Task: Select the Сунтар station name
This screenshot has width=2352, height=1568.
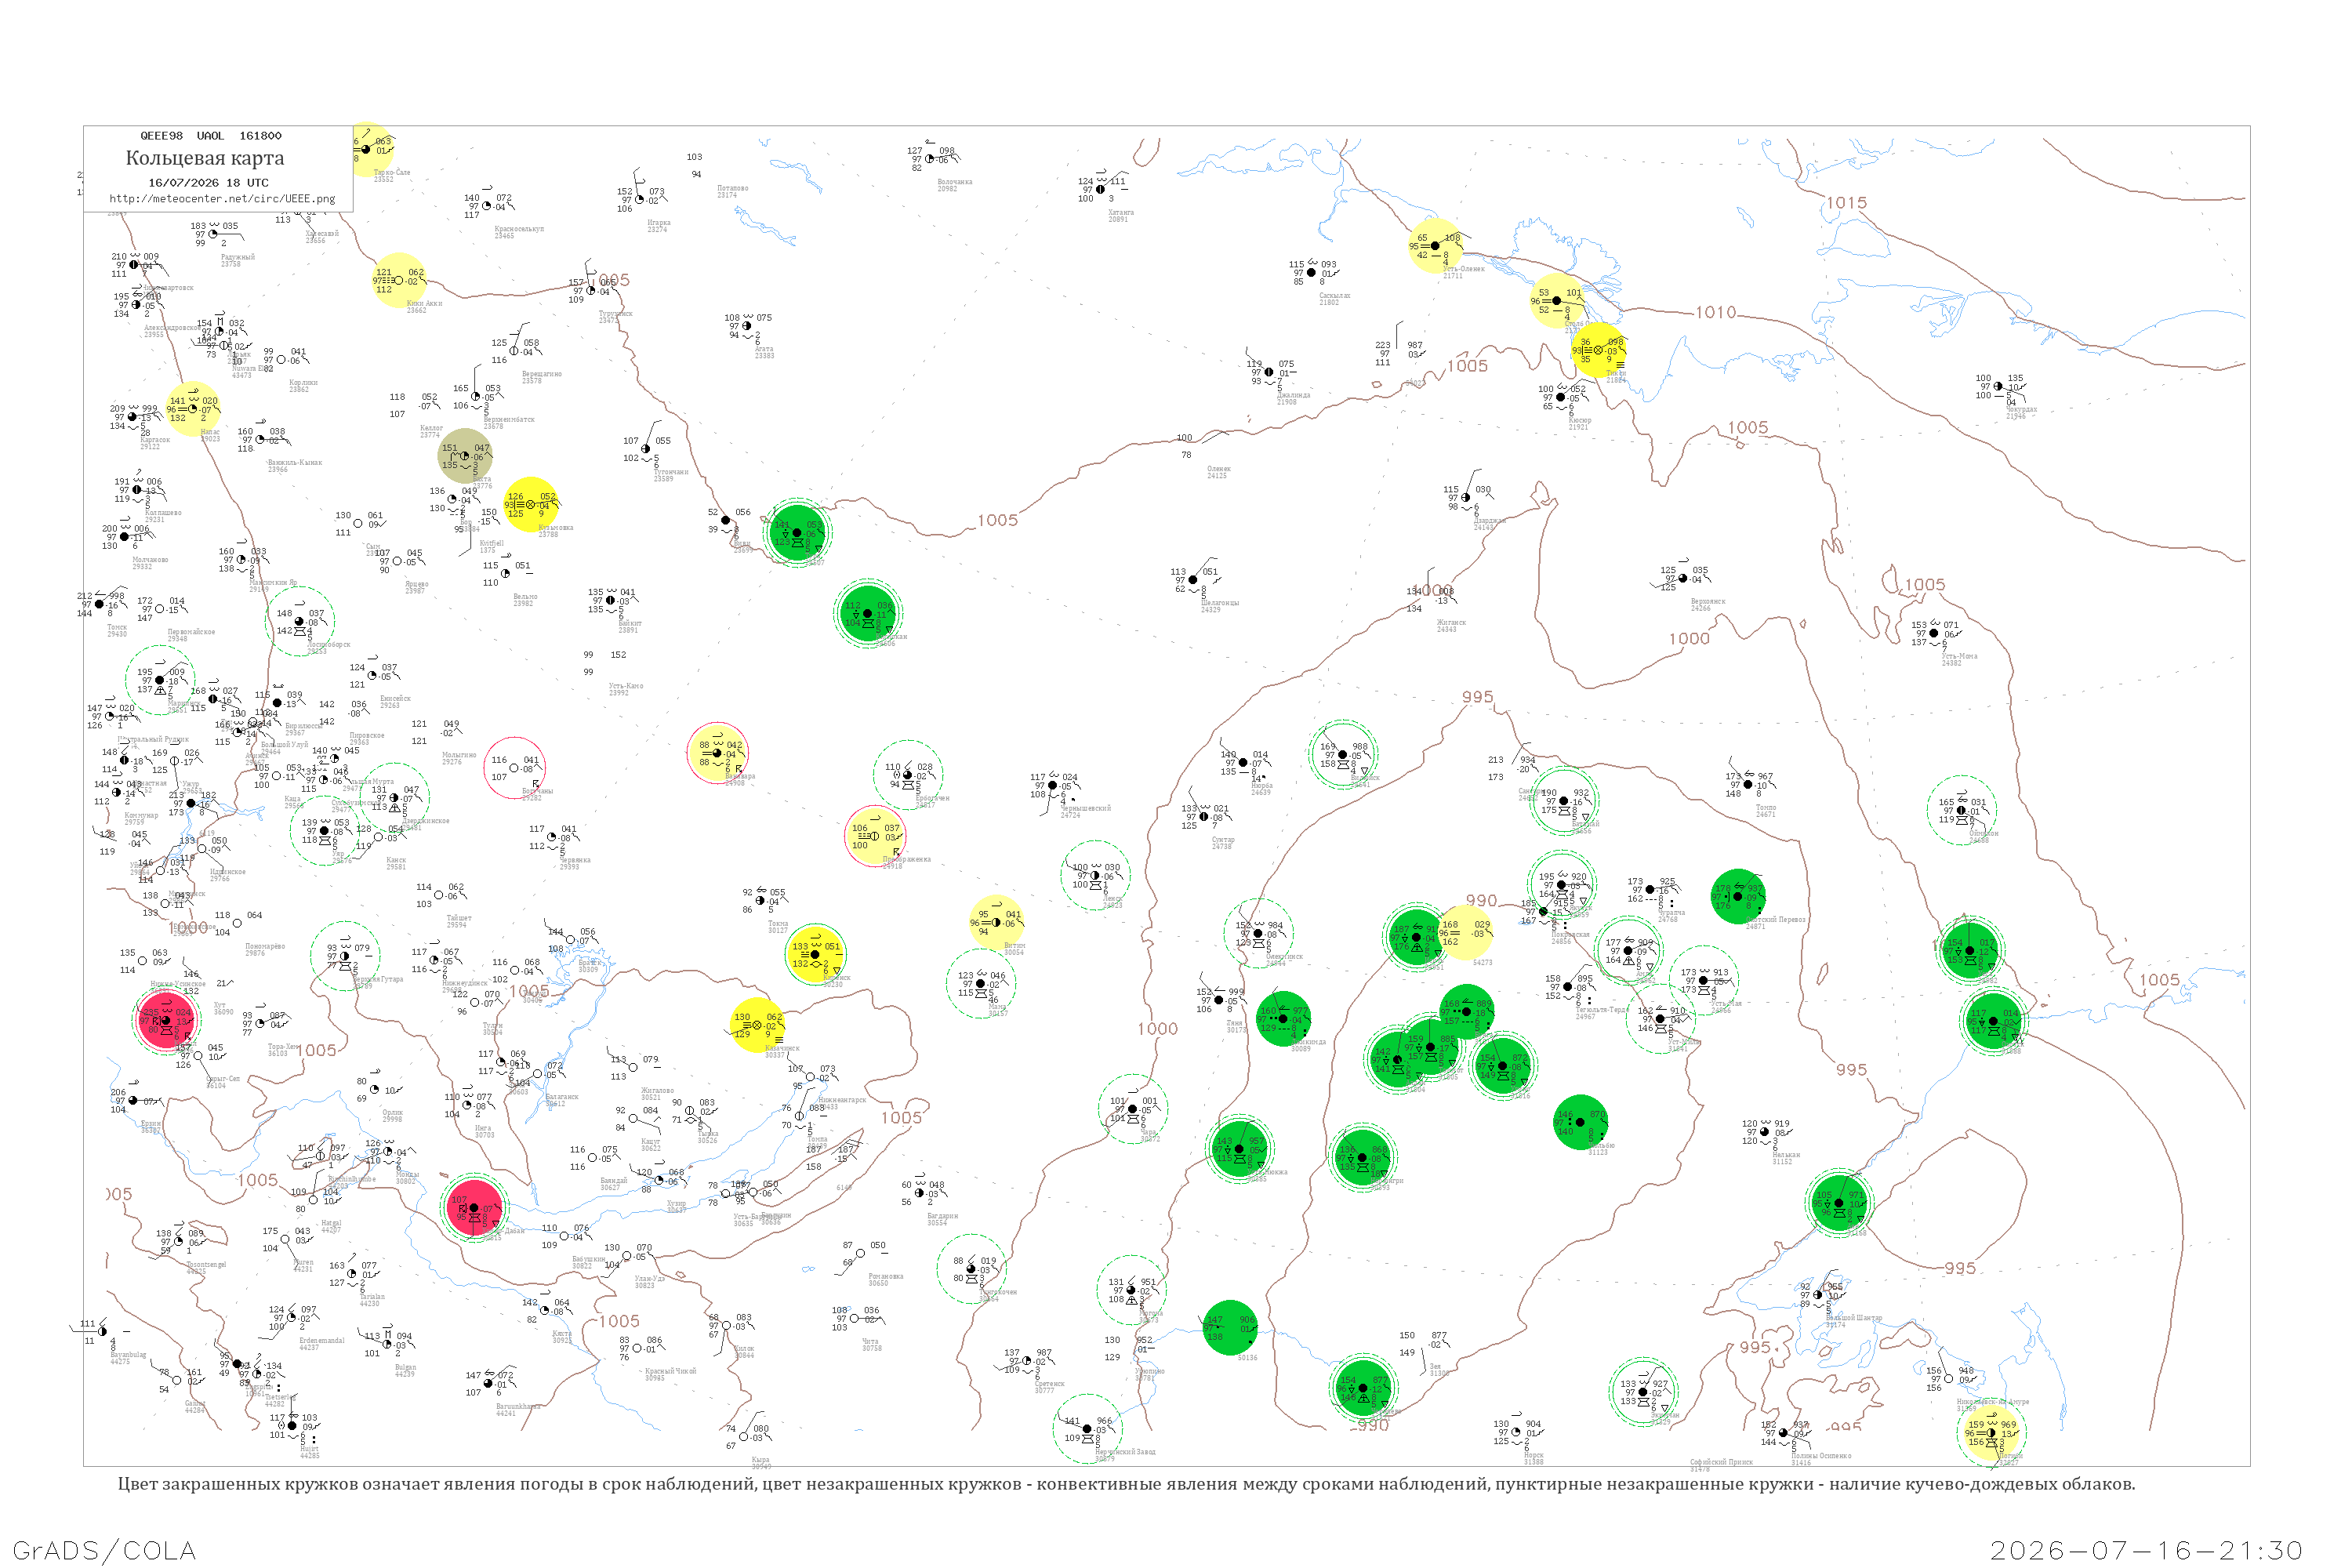Action: click(1223, 840)
